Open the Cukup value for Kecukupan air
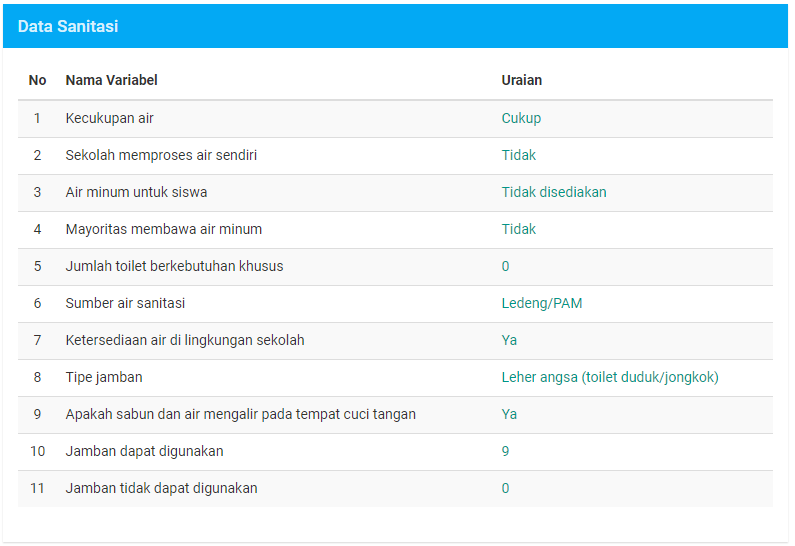 [x=521, y=118]
